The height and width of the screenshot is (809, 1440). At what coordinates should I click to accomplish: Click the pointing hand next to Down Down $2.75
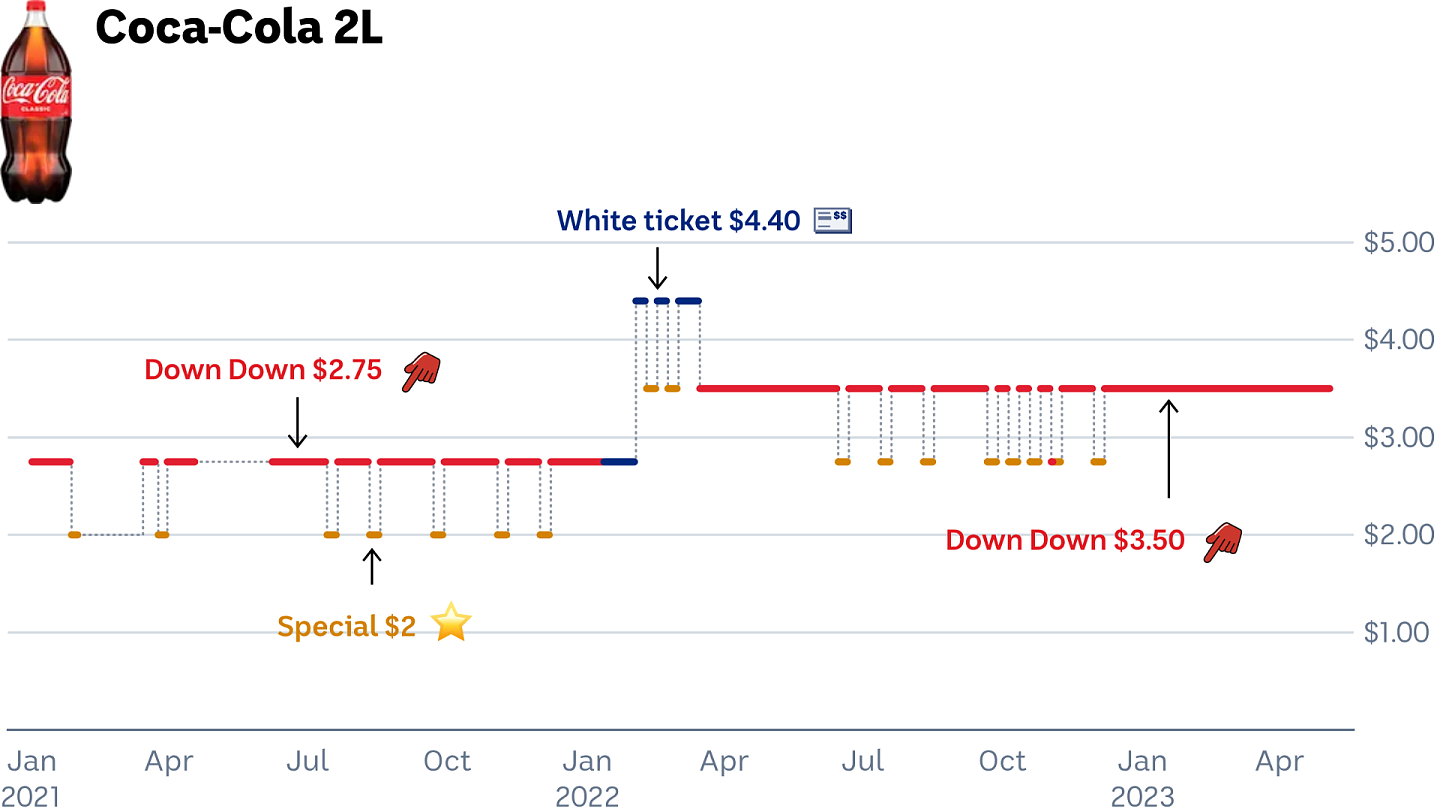tap(421, 372)
